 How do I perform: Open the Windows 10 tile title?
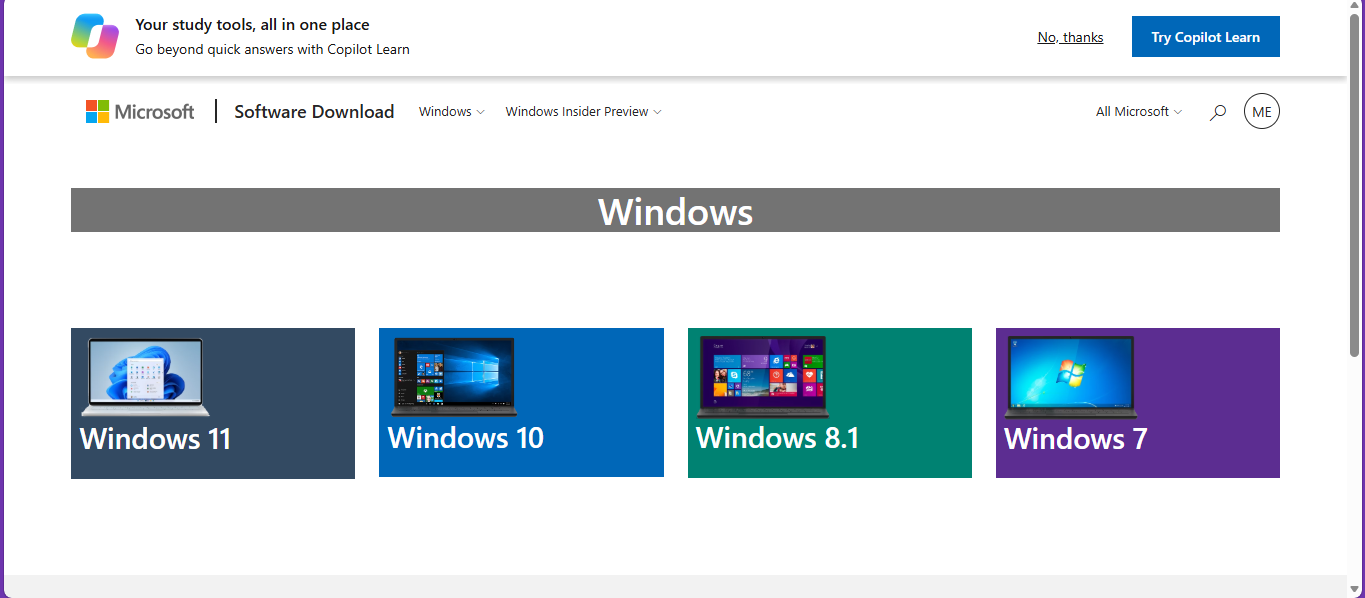(x=466, y=438)
